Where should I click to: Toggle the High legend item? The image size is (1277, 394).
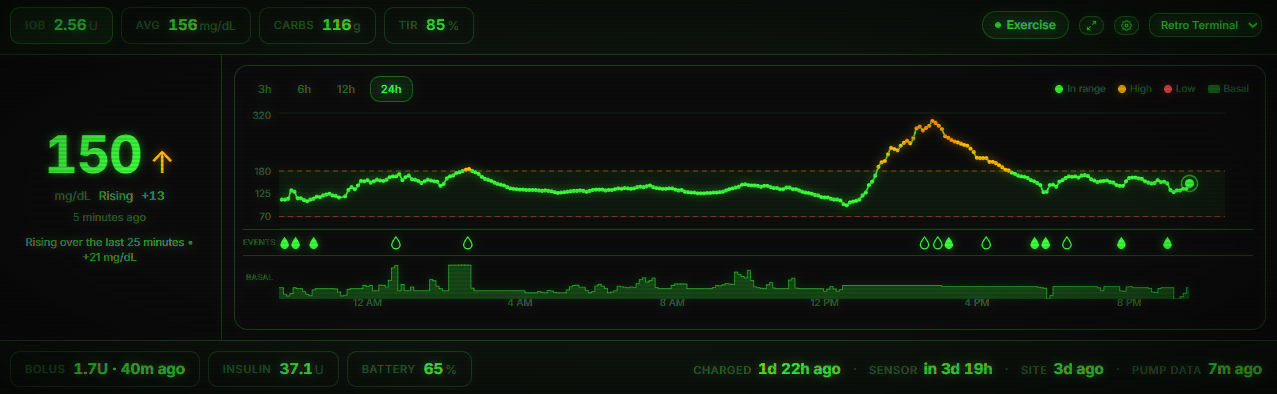point(1135,89)
